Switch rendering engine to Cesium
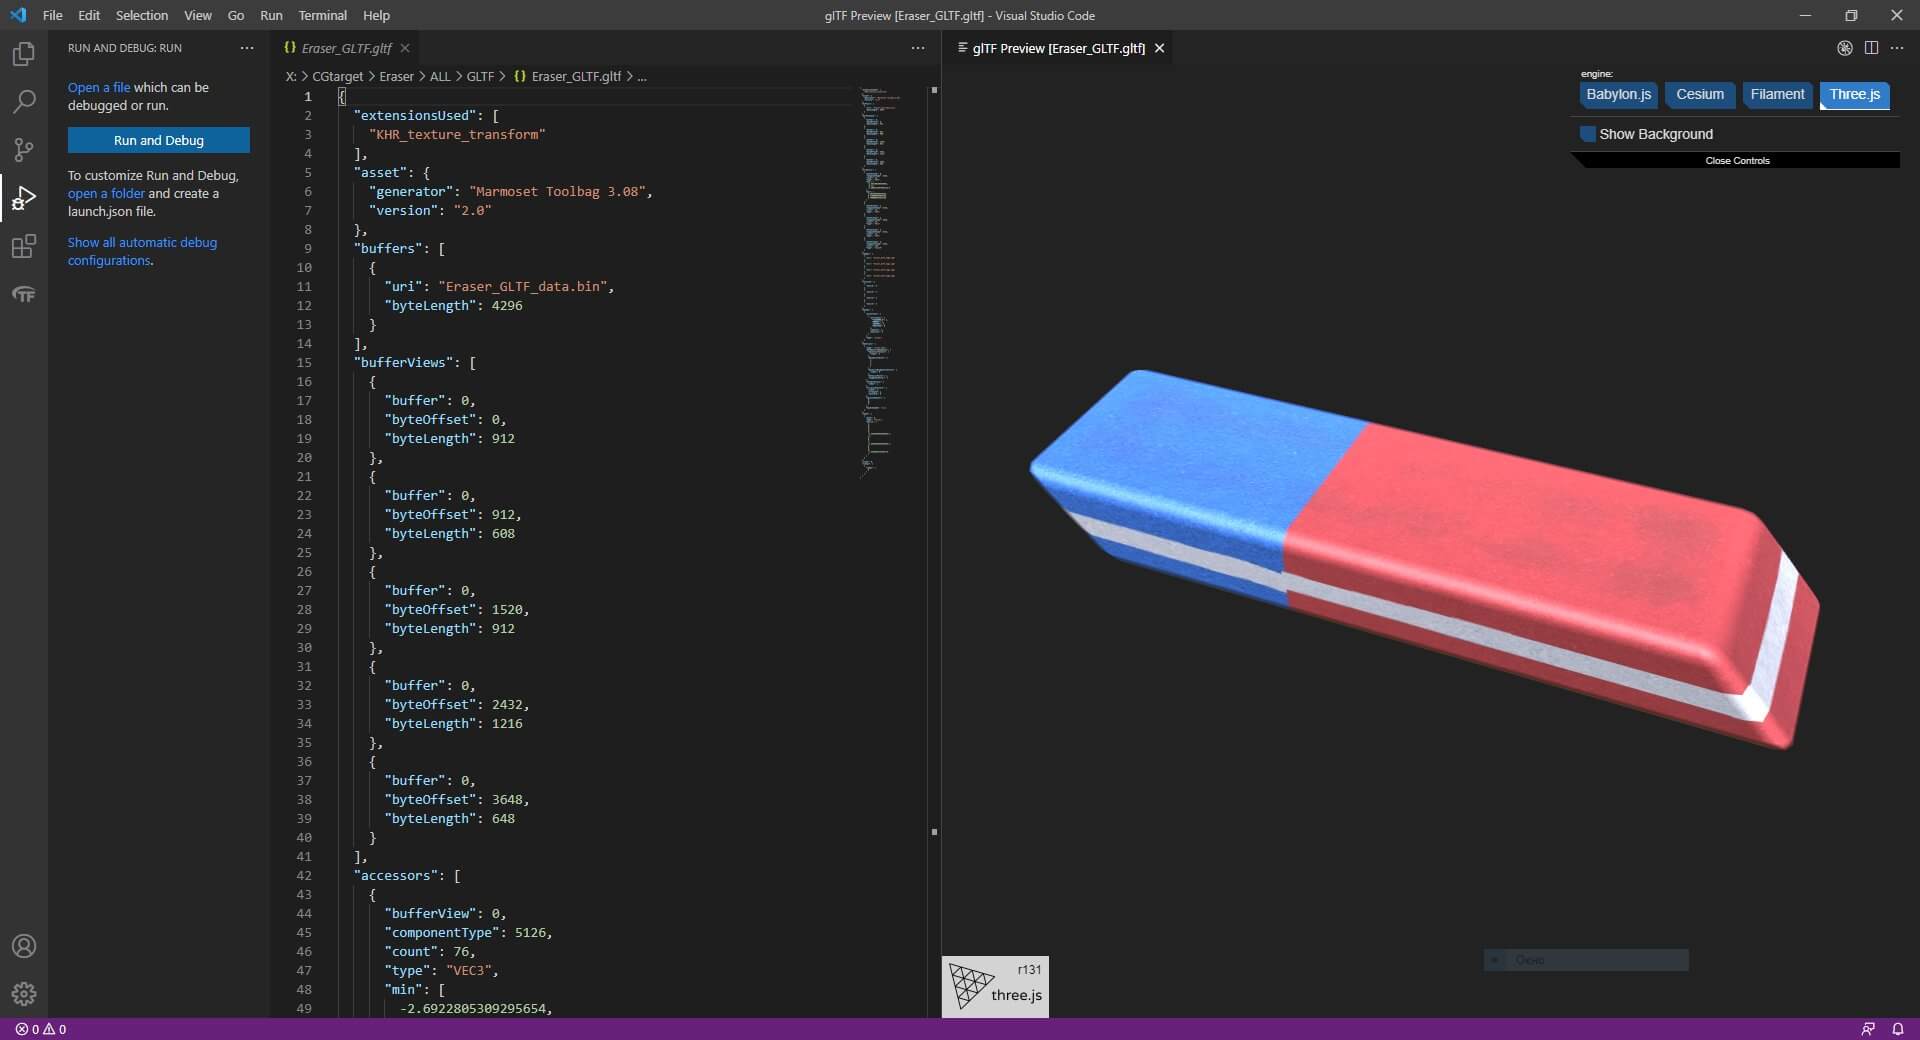 point(1699,95)
